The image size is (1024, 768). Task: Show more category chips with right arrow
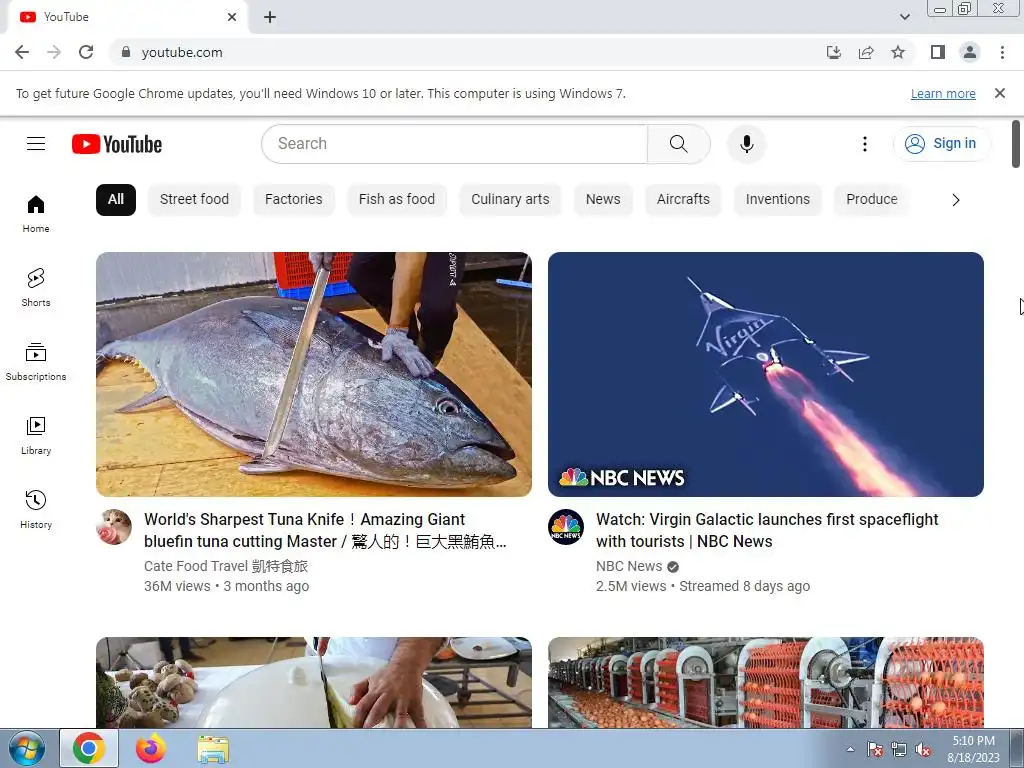(955, 200)
